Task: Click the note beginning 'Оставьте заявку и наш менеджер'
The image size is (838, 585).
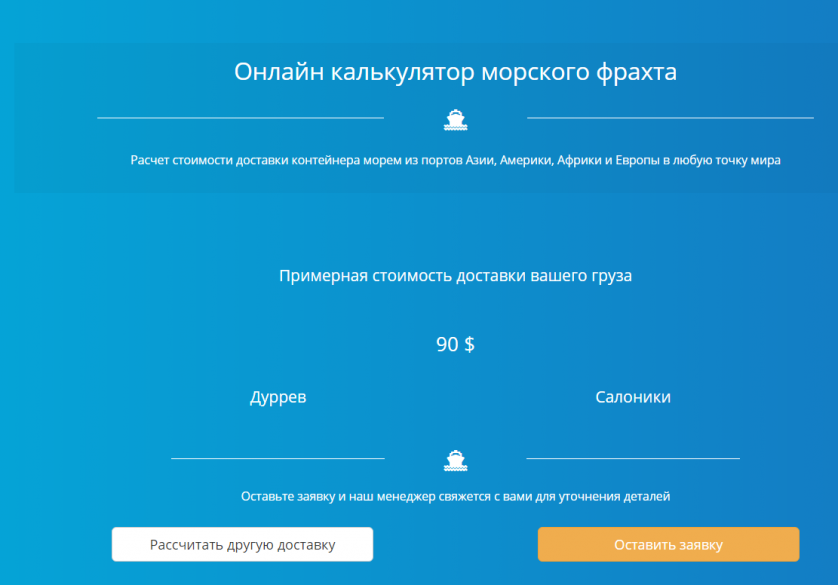Action: (x=455, y=496)
